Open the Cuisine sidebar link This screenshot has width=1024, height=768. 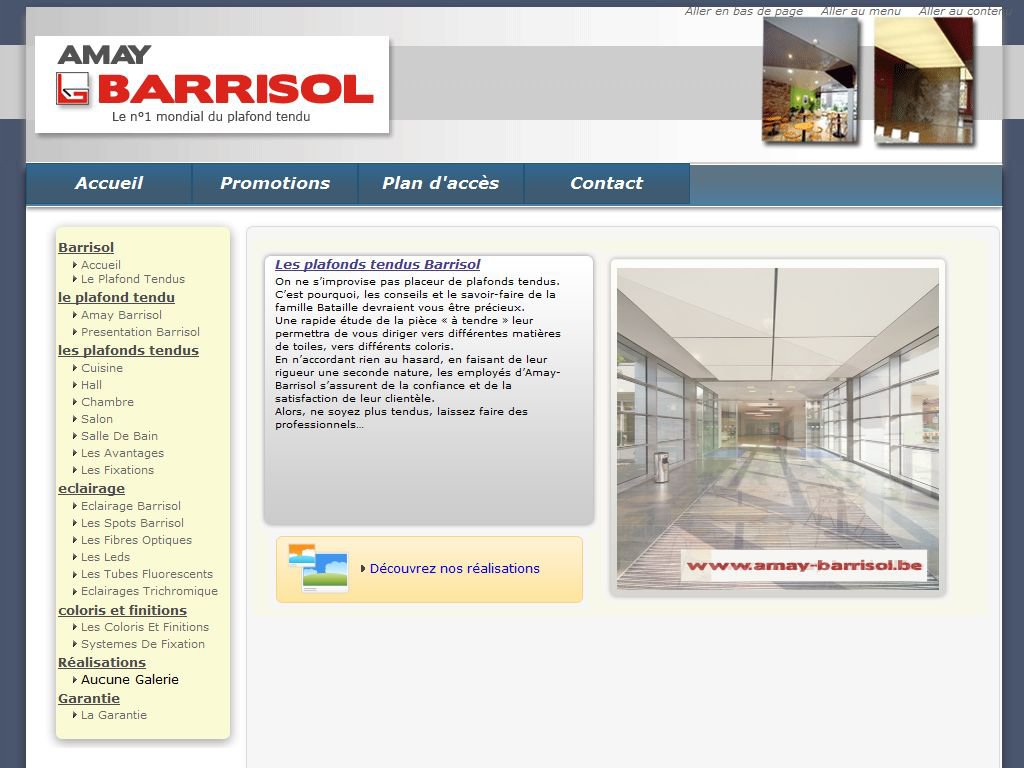coord(102,368)
